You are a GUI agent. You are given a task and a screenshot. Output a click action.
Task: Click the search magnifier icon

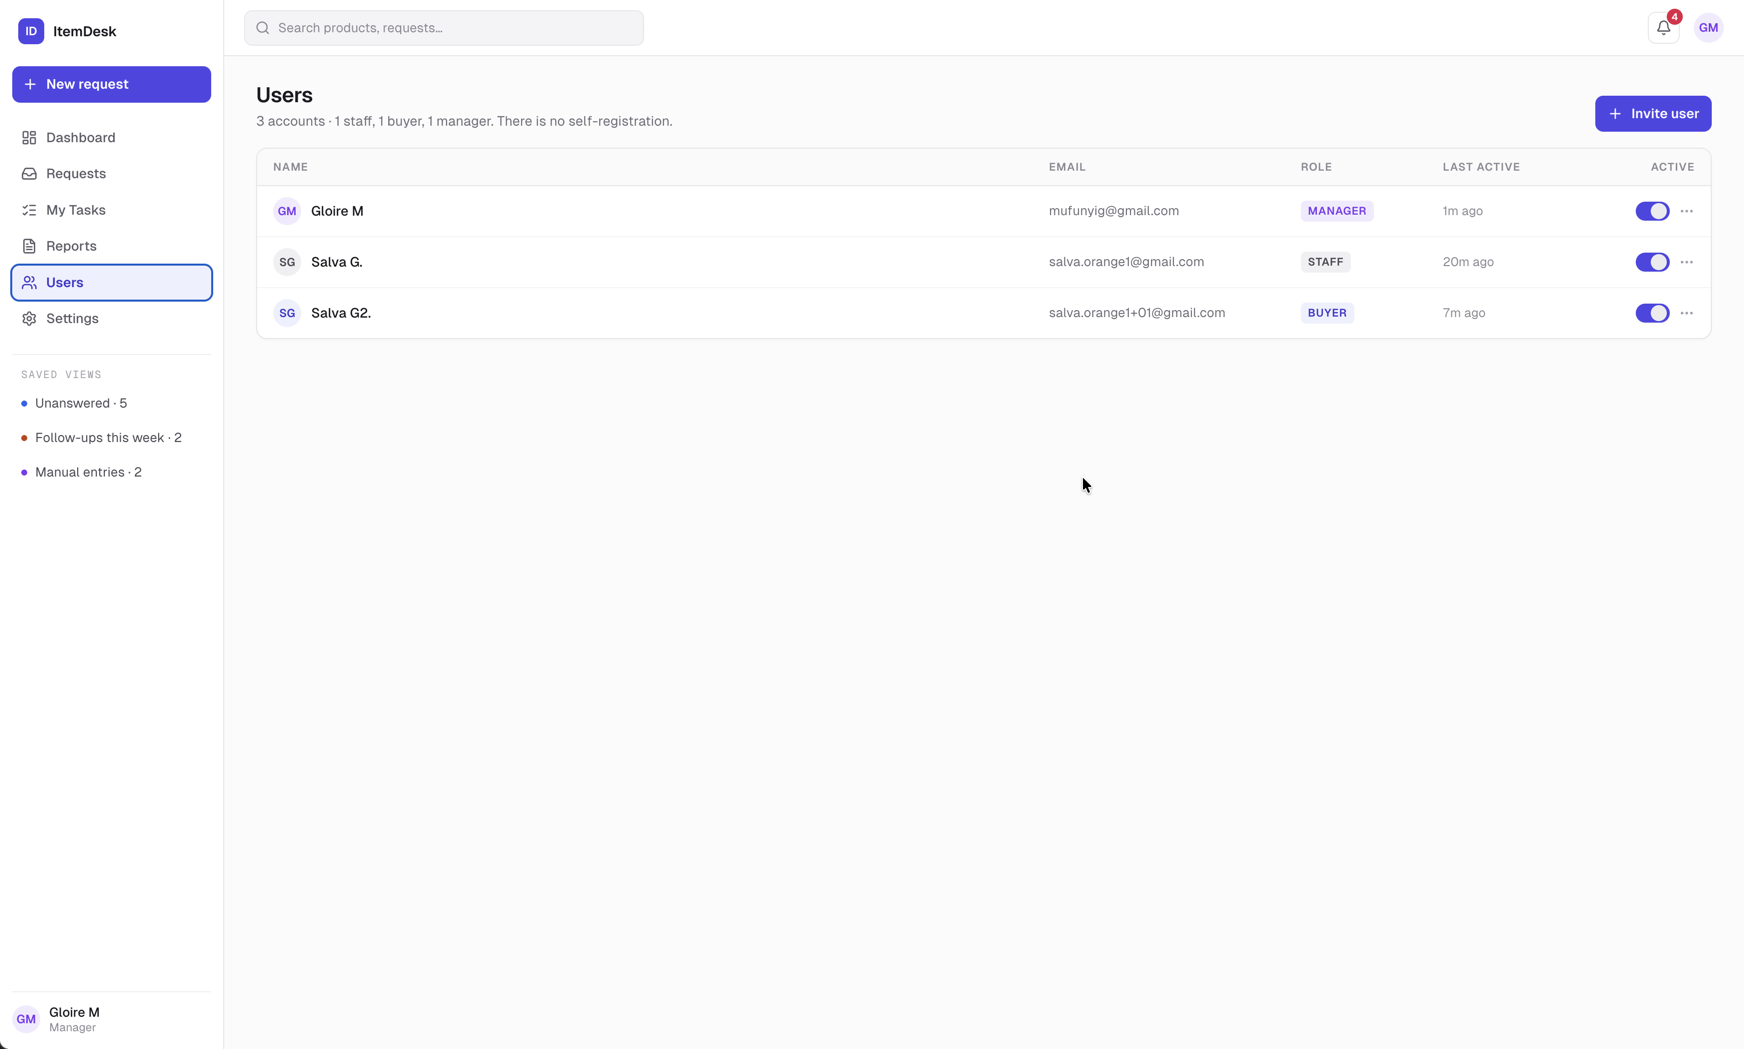263,28
